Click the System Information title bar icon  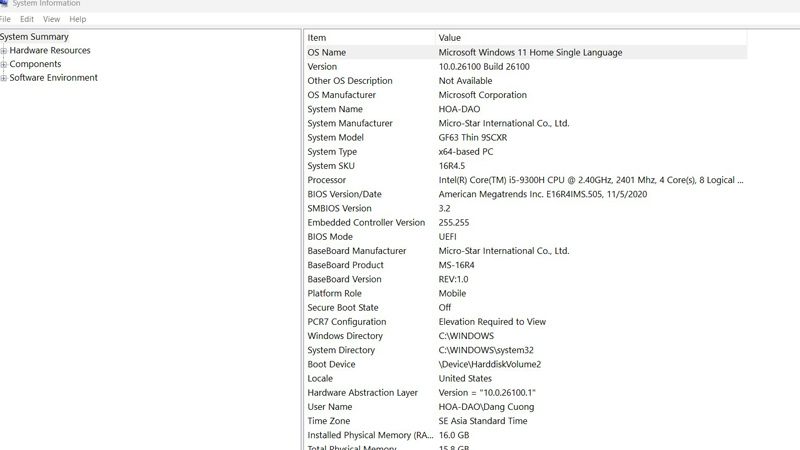click(x=4, y=3)
